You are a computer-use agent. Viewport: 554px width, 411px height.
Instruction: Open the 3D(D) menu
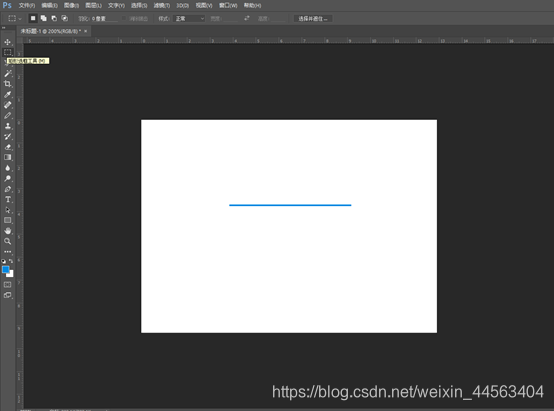(183, 5)
